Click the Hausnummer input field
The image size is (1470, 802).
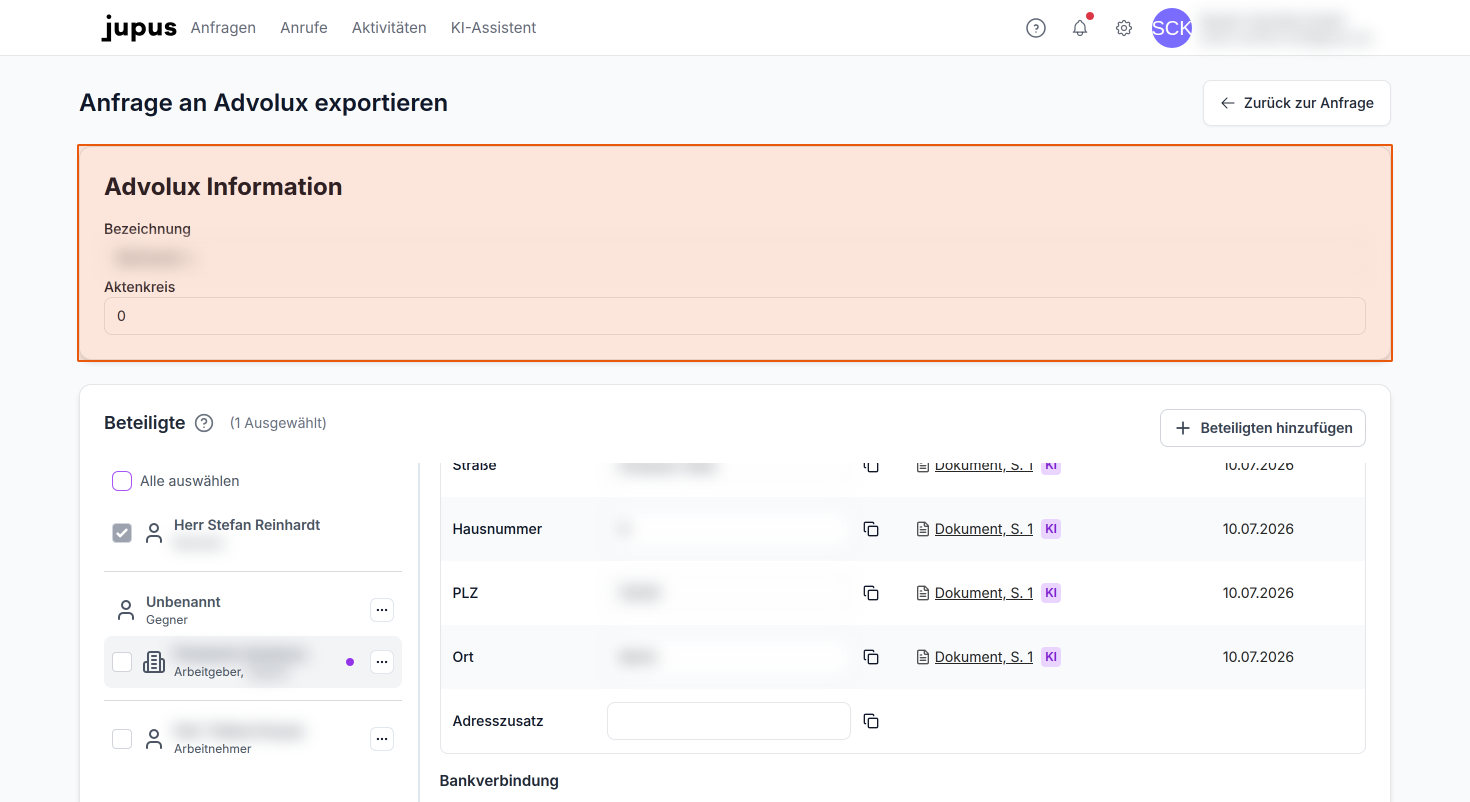tap(729, 529)
